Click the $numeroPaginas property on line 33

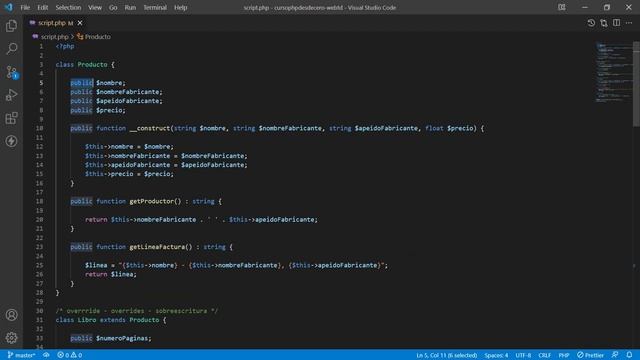click(x=123, y=338)
